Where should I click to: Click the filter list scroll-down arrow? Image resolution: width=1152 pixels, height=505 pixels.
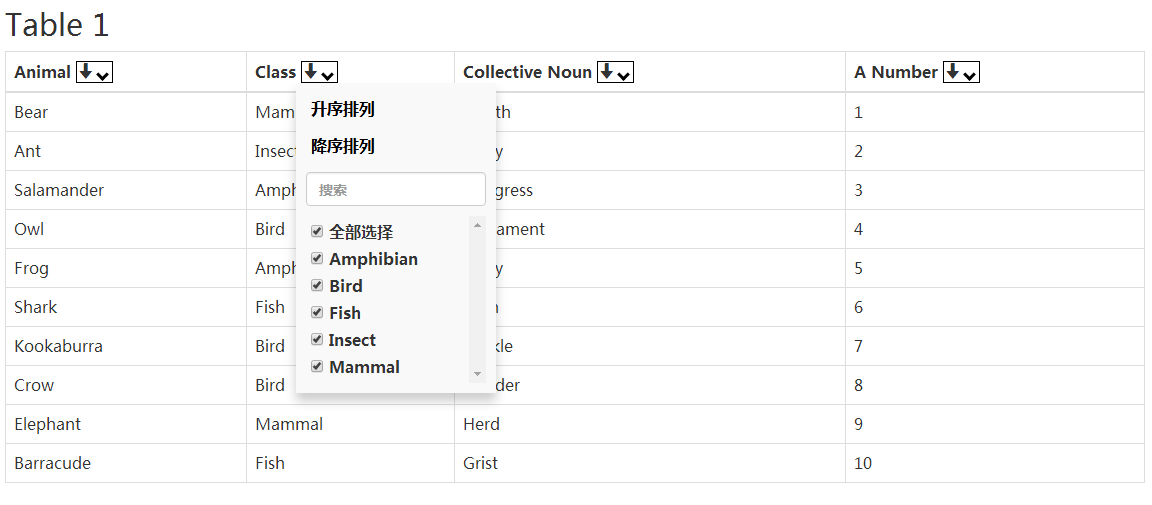[478, 374]
